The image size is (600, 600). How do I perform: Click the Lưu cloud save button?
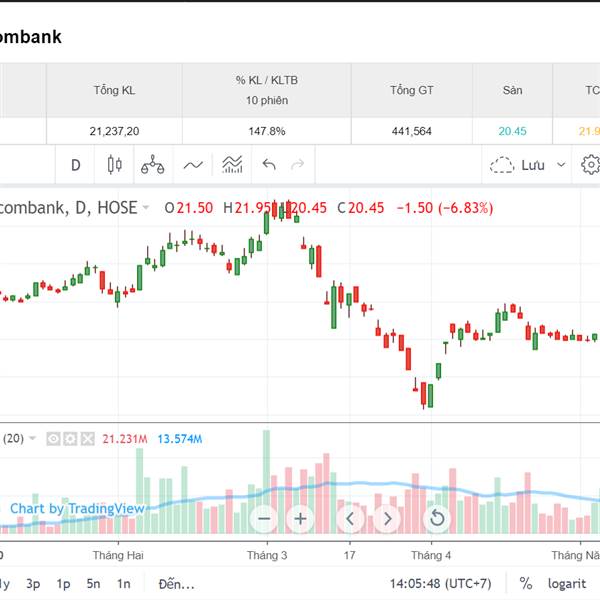(517, 165)
